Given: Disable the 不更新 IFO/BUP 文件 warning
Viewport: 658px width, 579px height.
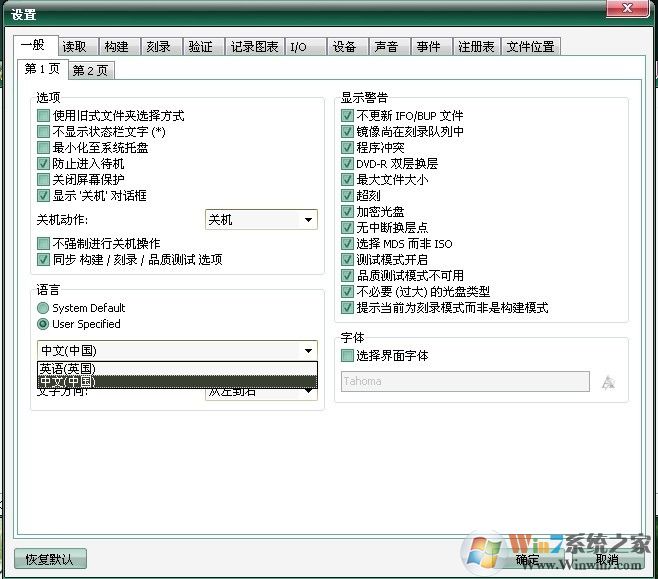Looking at the screenshot, I should tap(348, 116).
